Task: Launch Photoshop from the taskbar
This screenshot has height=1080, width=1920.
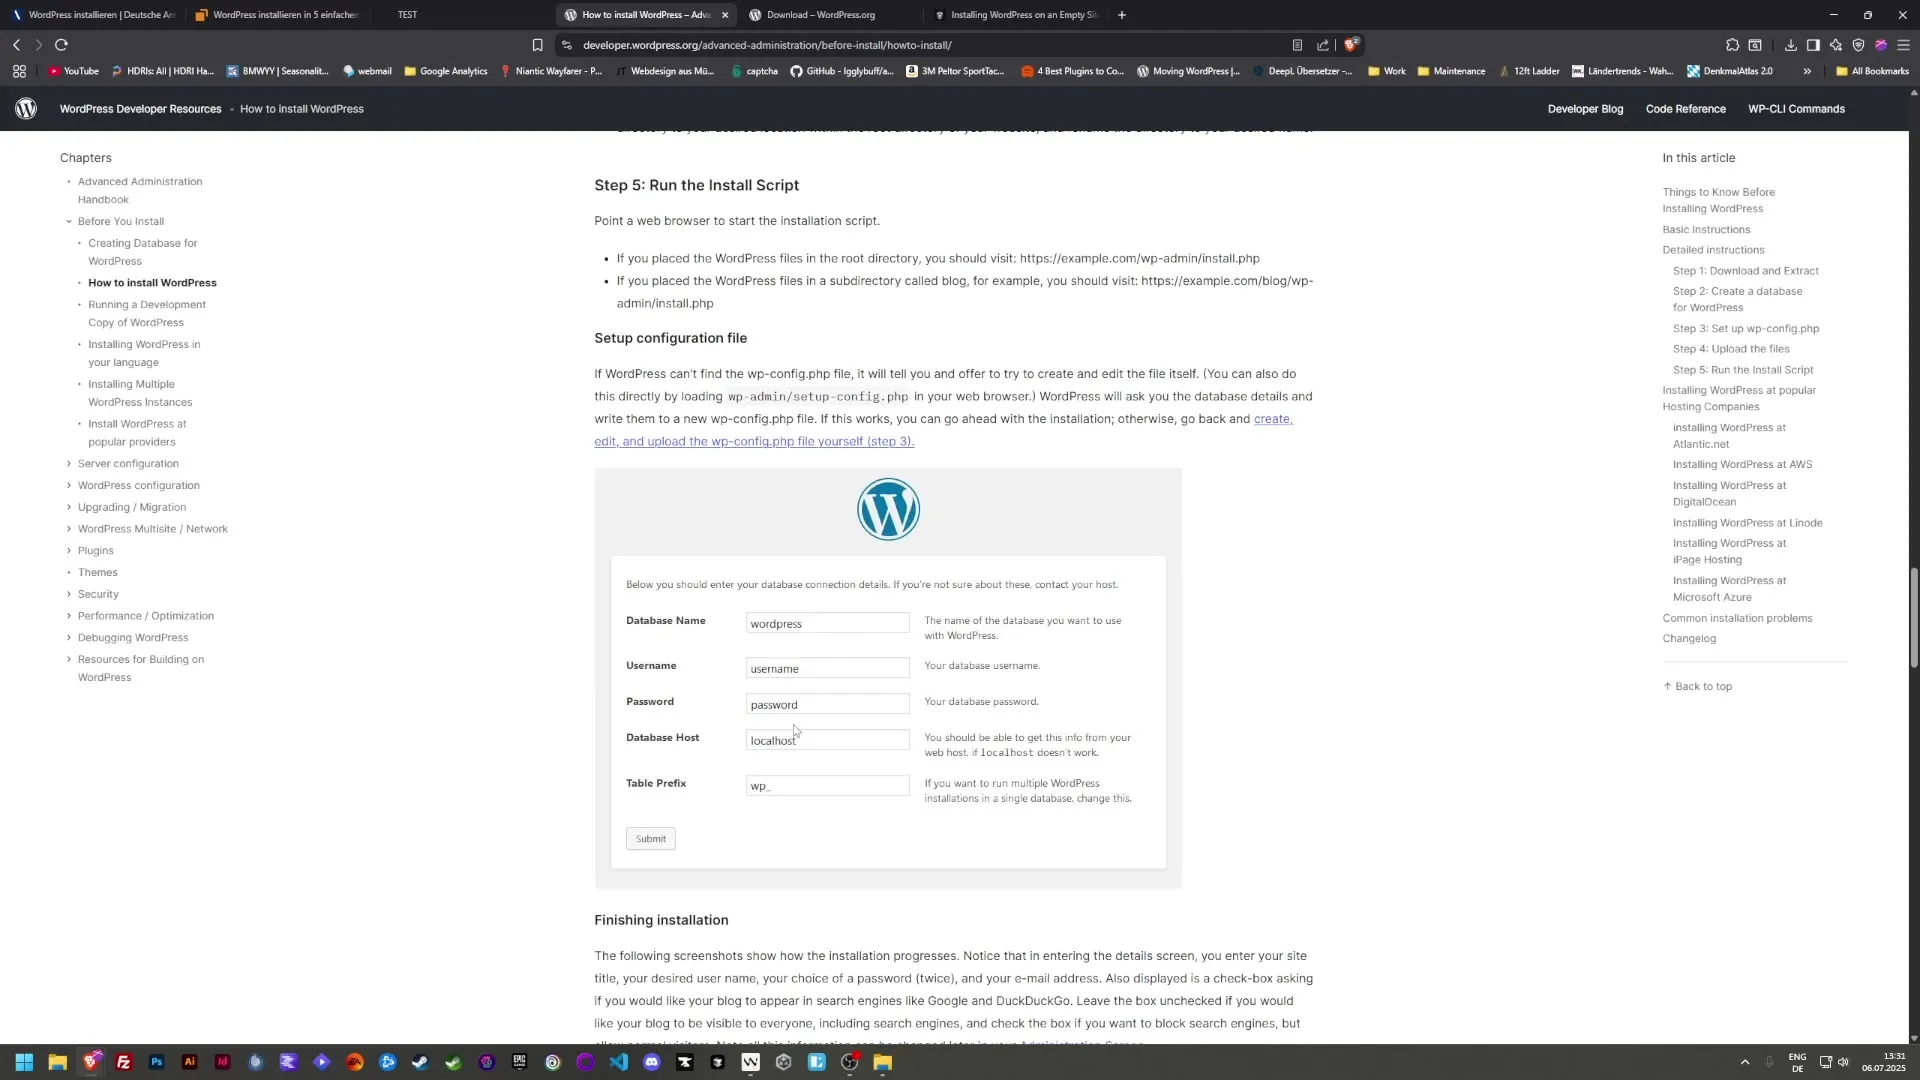Action: tap(156, 1062)
